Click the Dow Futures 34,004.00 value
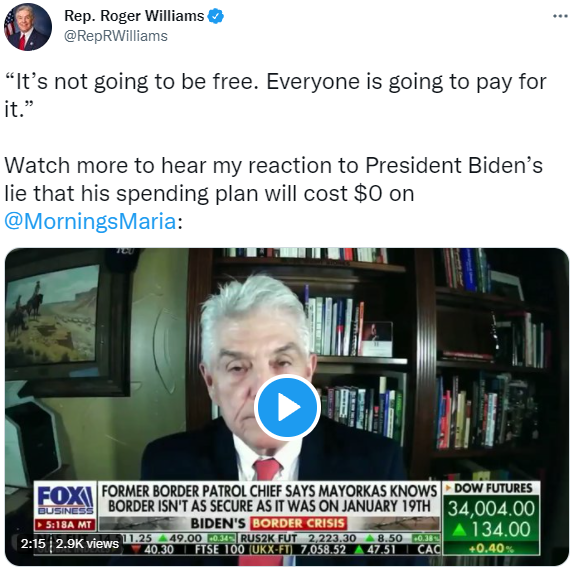The image size is (581, 573). coord(491,509)
